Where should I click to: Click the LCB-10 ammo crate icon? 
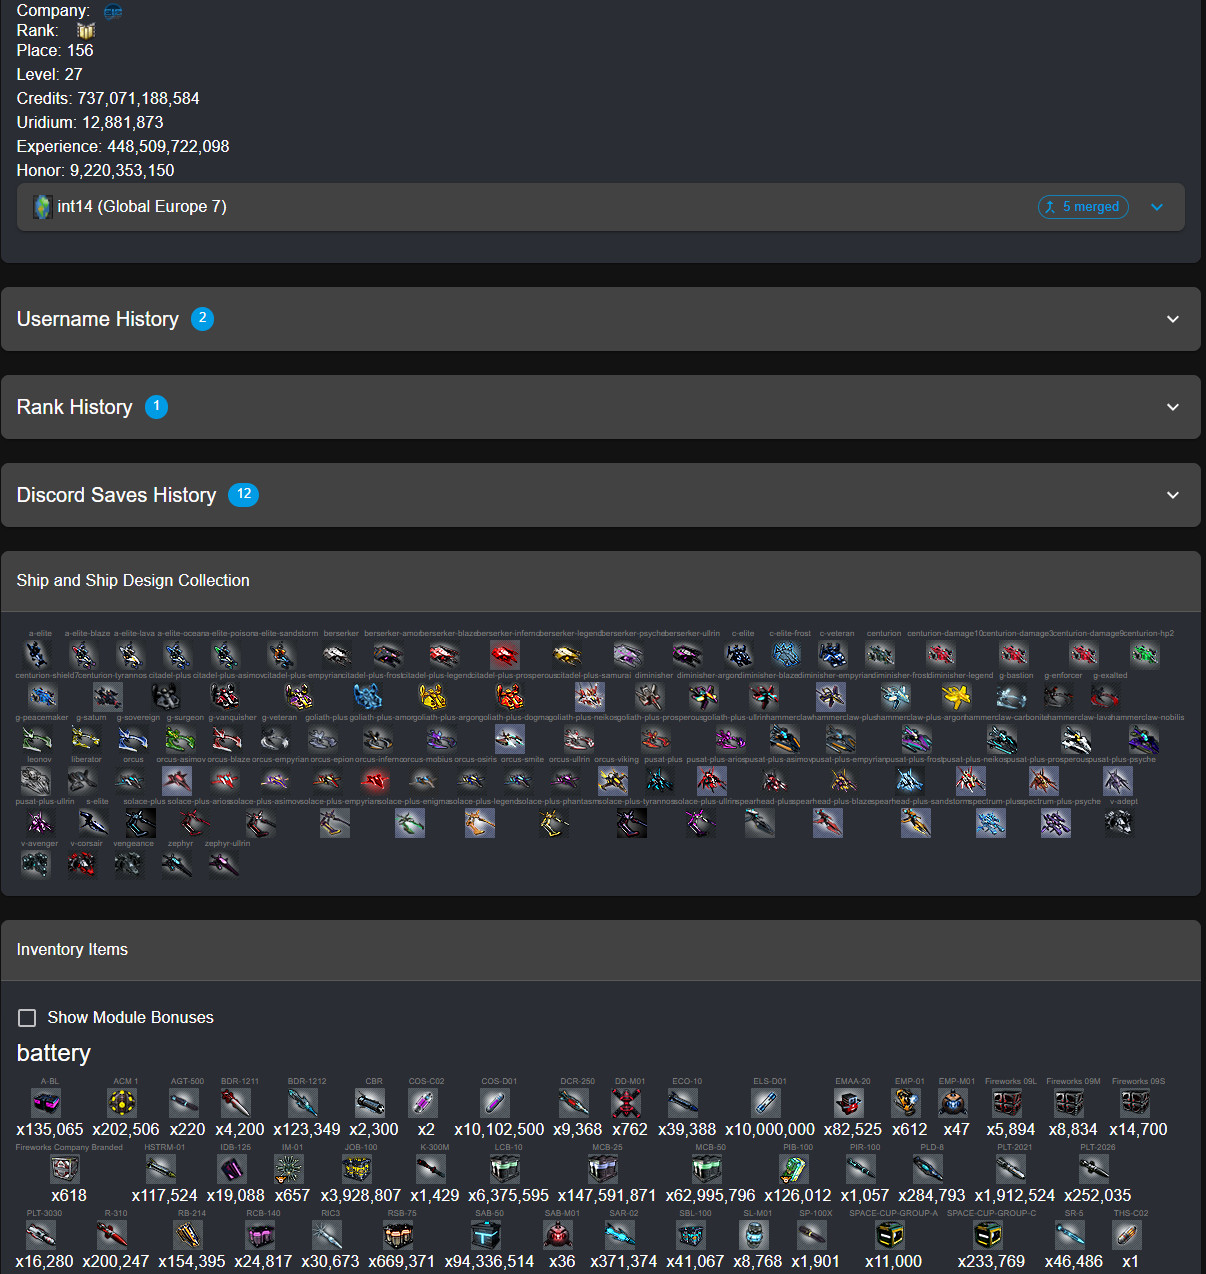[x=505, y=1168]
